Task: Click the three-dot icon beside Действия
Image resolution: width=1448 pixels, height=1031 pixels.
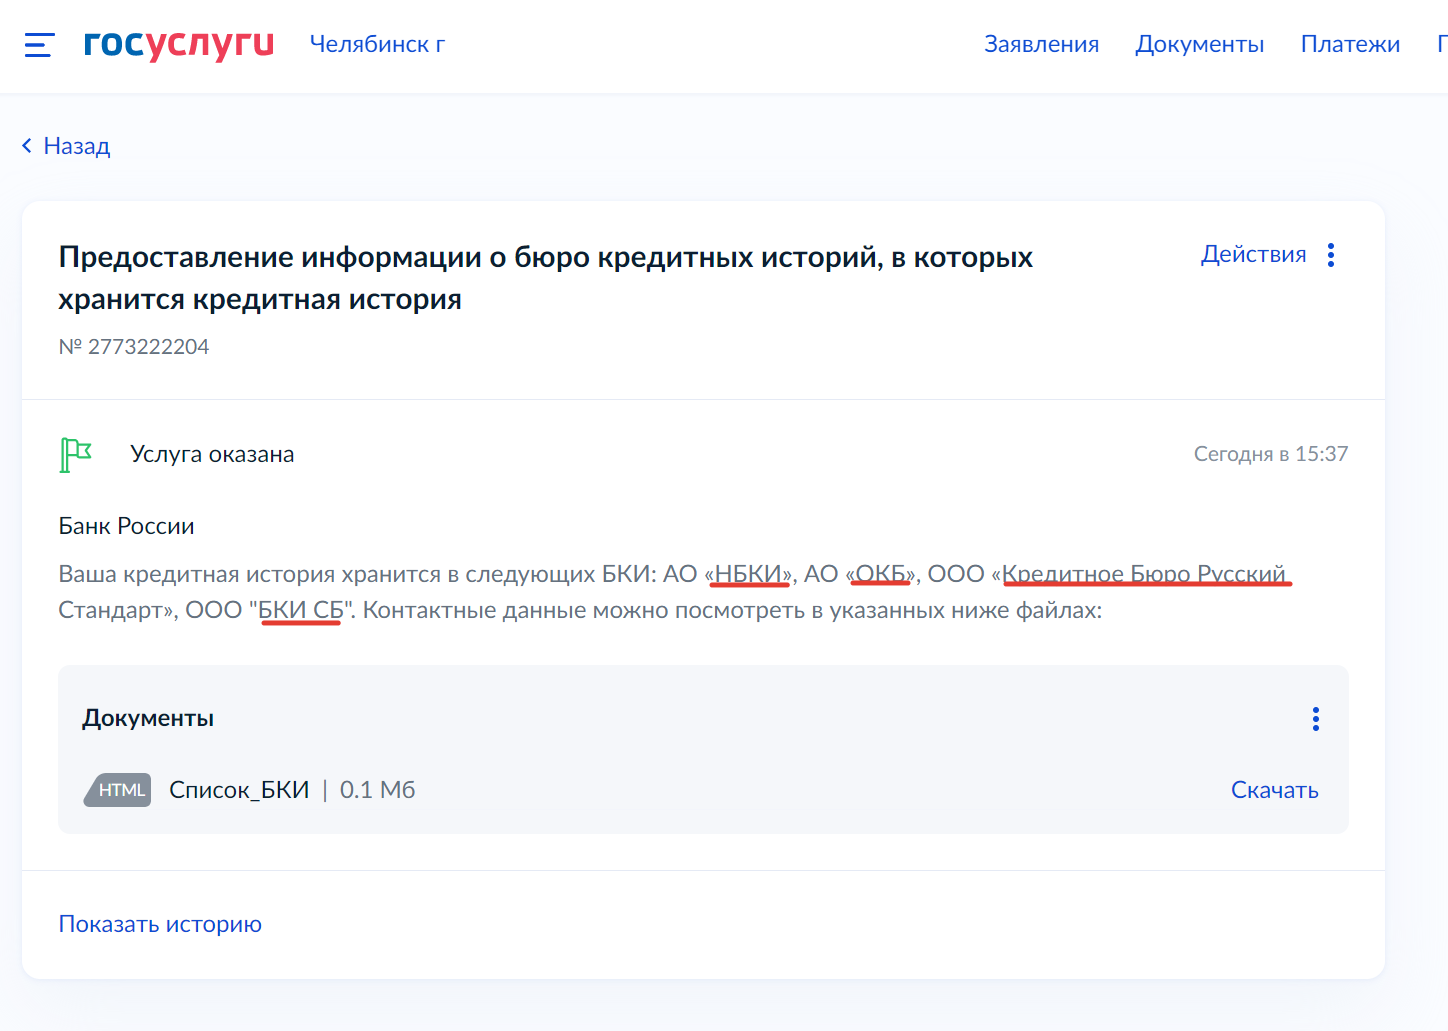Action: [1330, 255]
